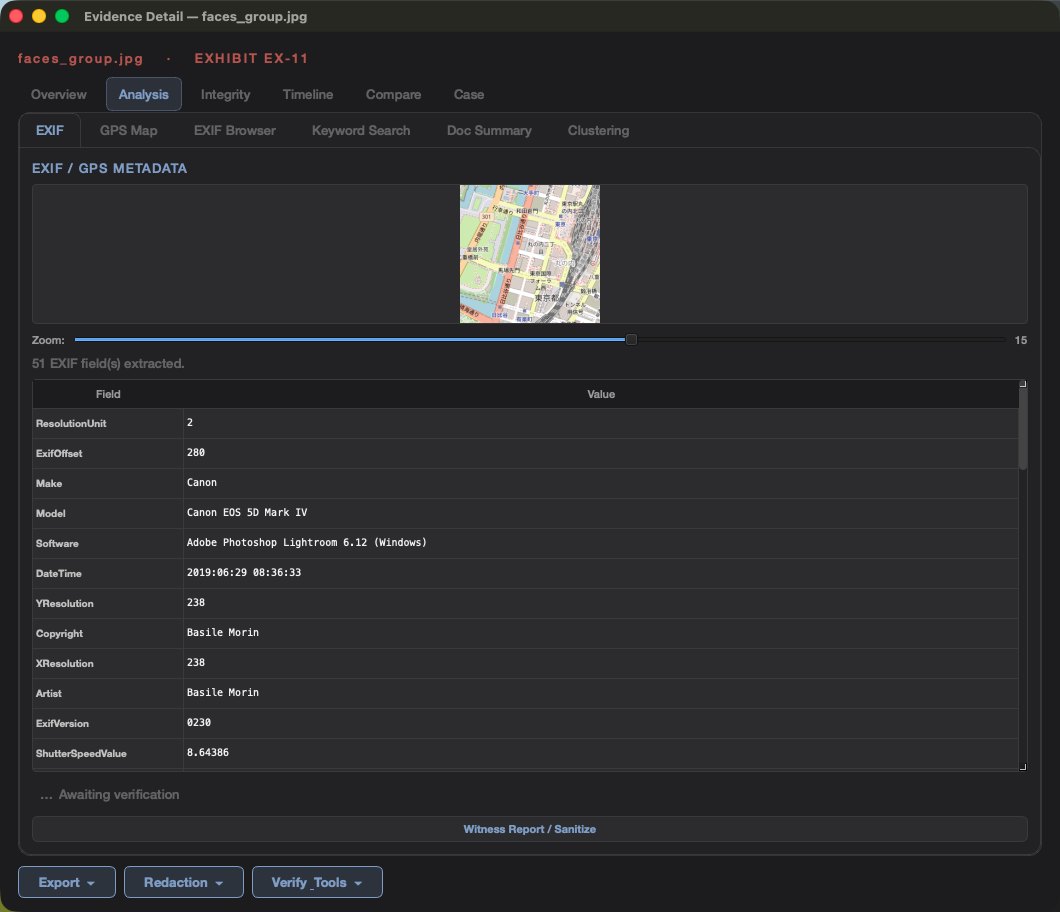1060x912 pixels.
Task: Click the ShutterSpeedValue 8.64386 cell
Action: coord(601,753)
